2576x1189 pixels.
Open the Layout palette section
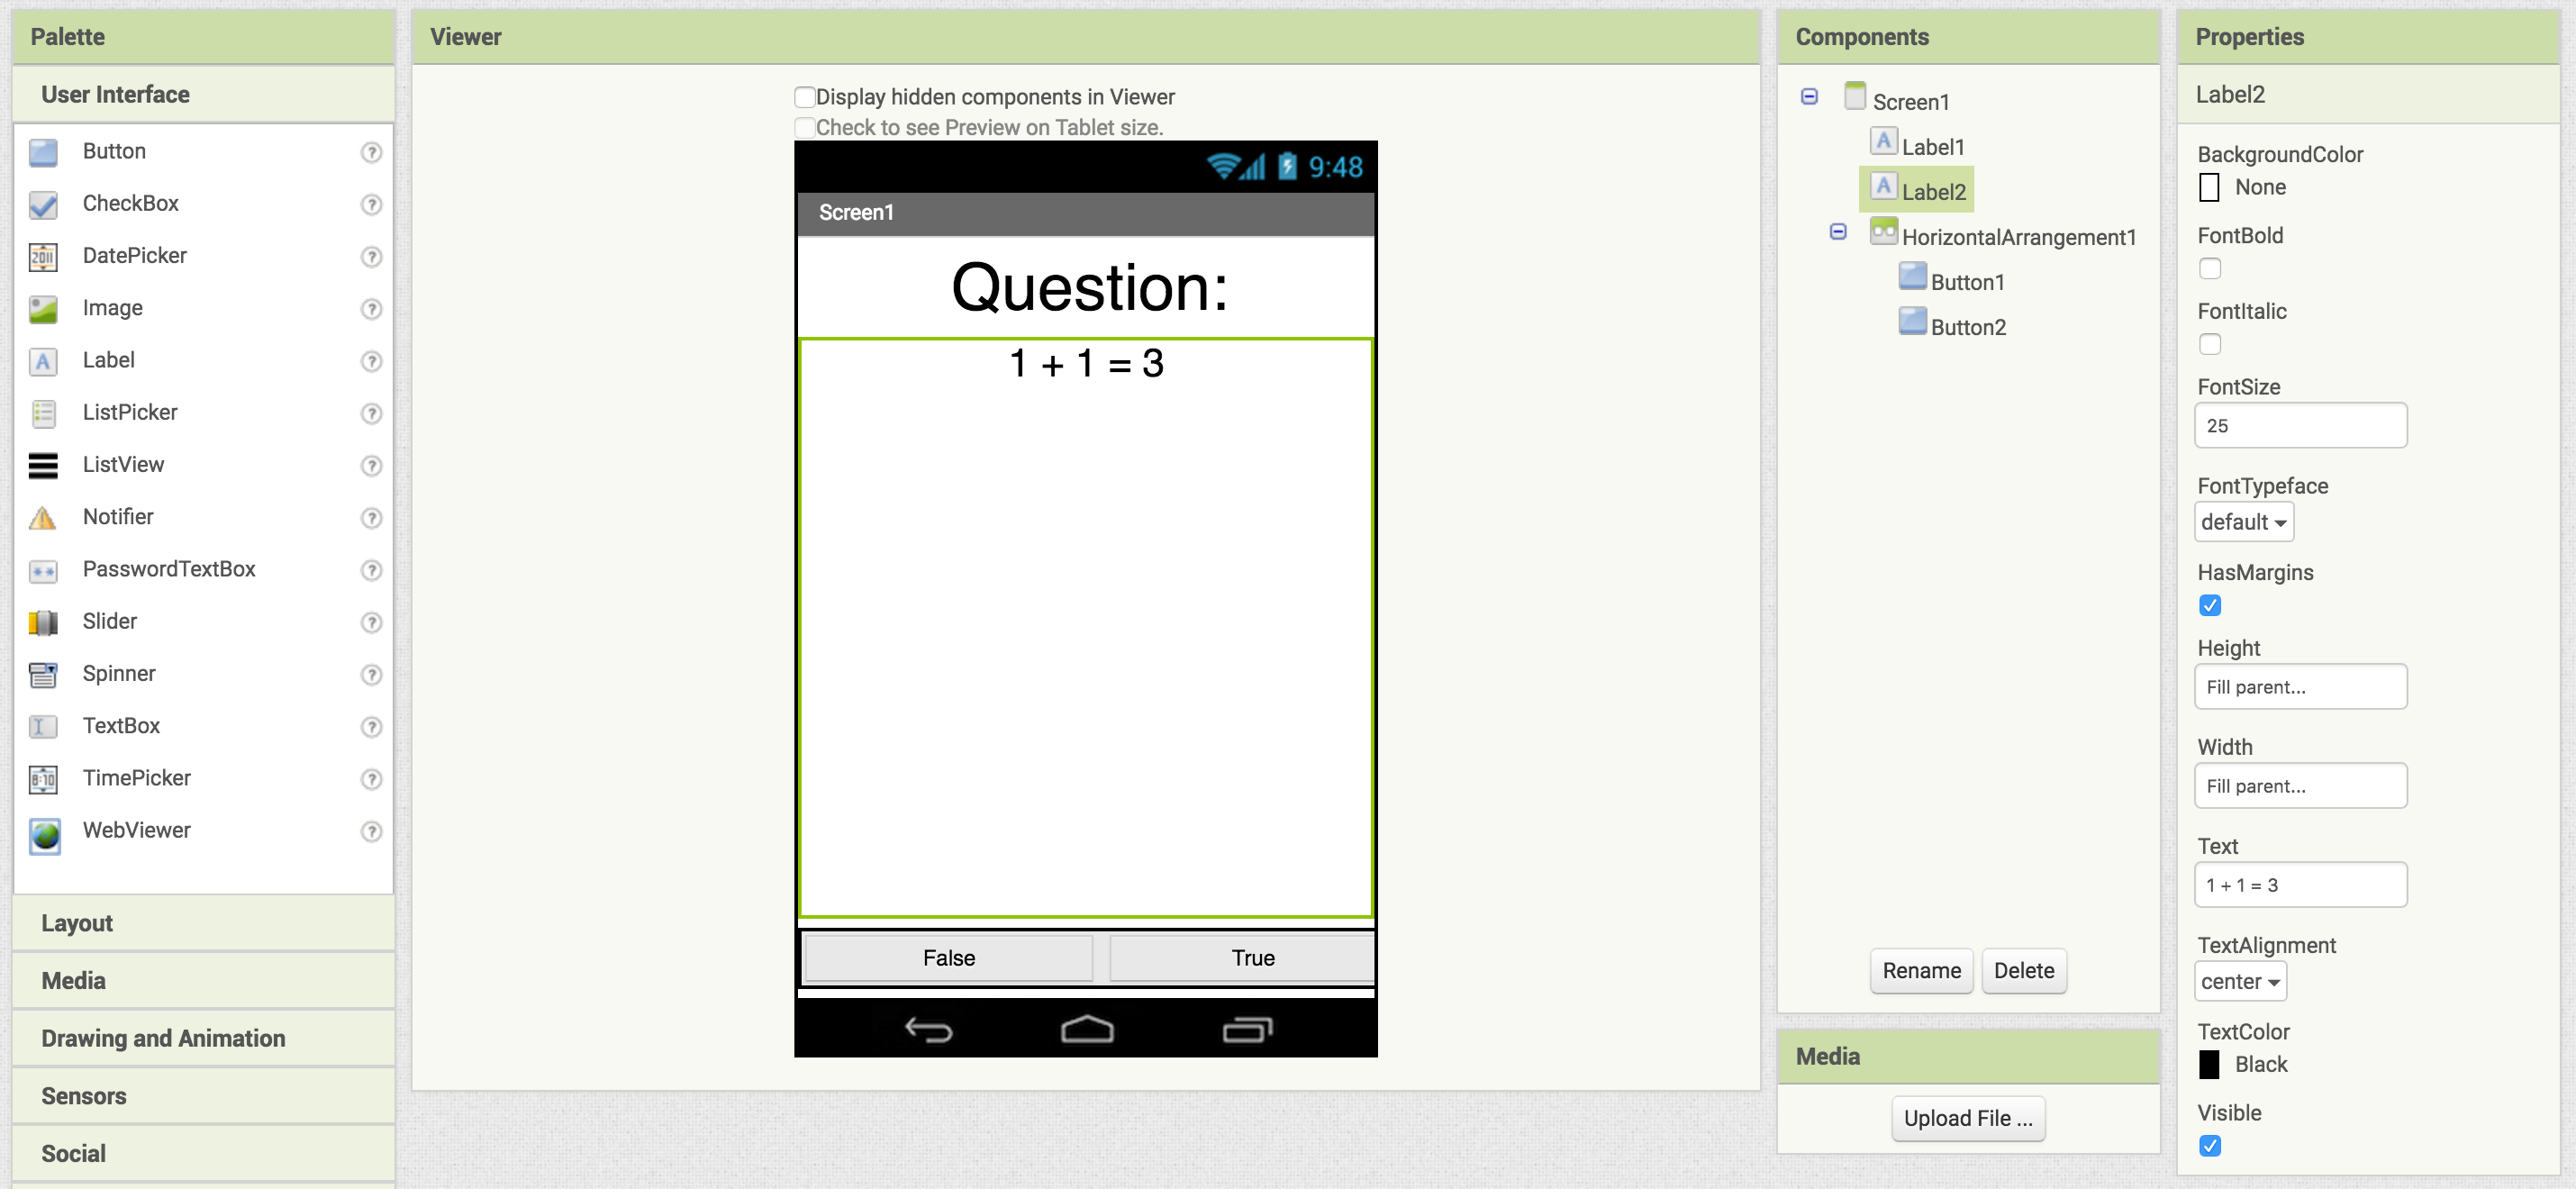tap(77, 922)
